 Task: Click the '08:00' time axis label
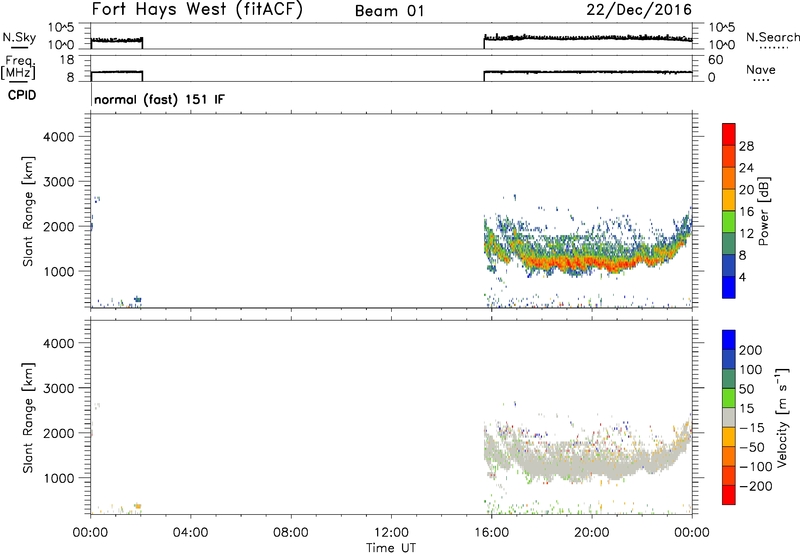[290, 533]
